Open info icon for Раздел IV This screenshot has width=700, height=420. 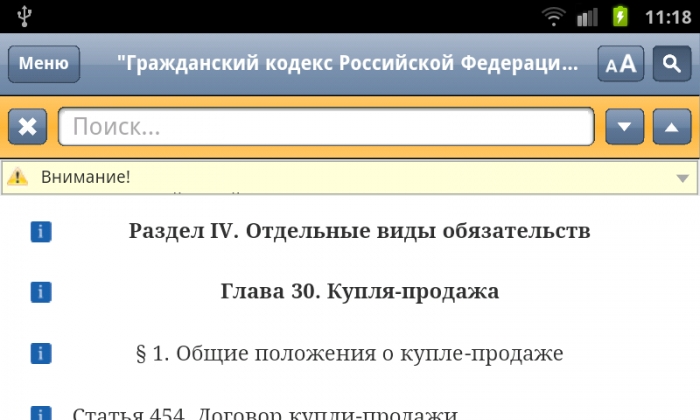tap(41, 232)
